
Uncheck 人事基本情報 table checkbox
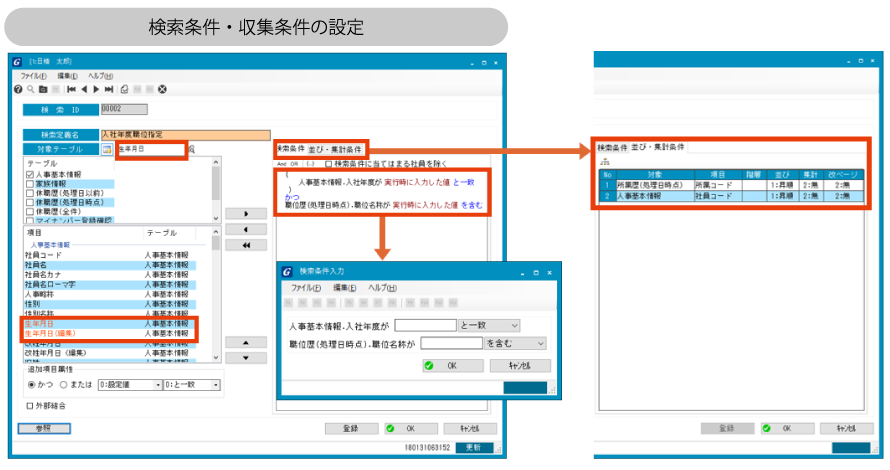click(30, 175)
